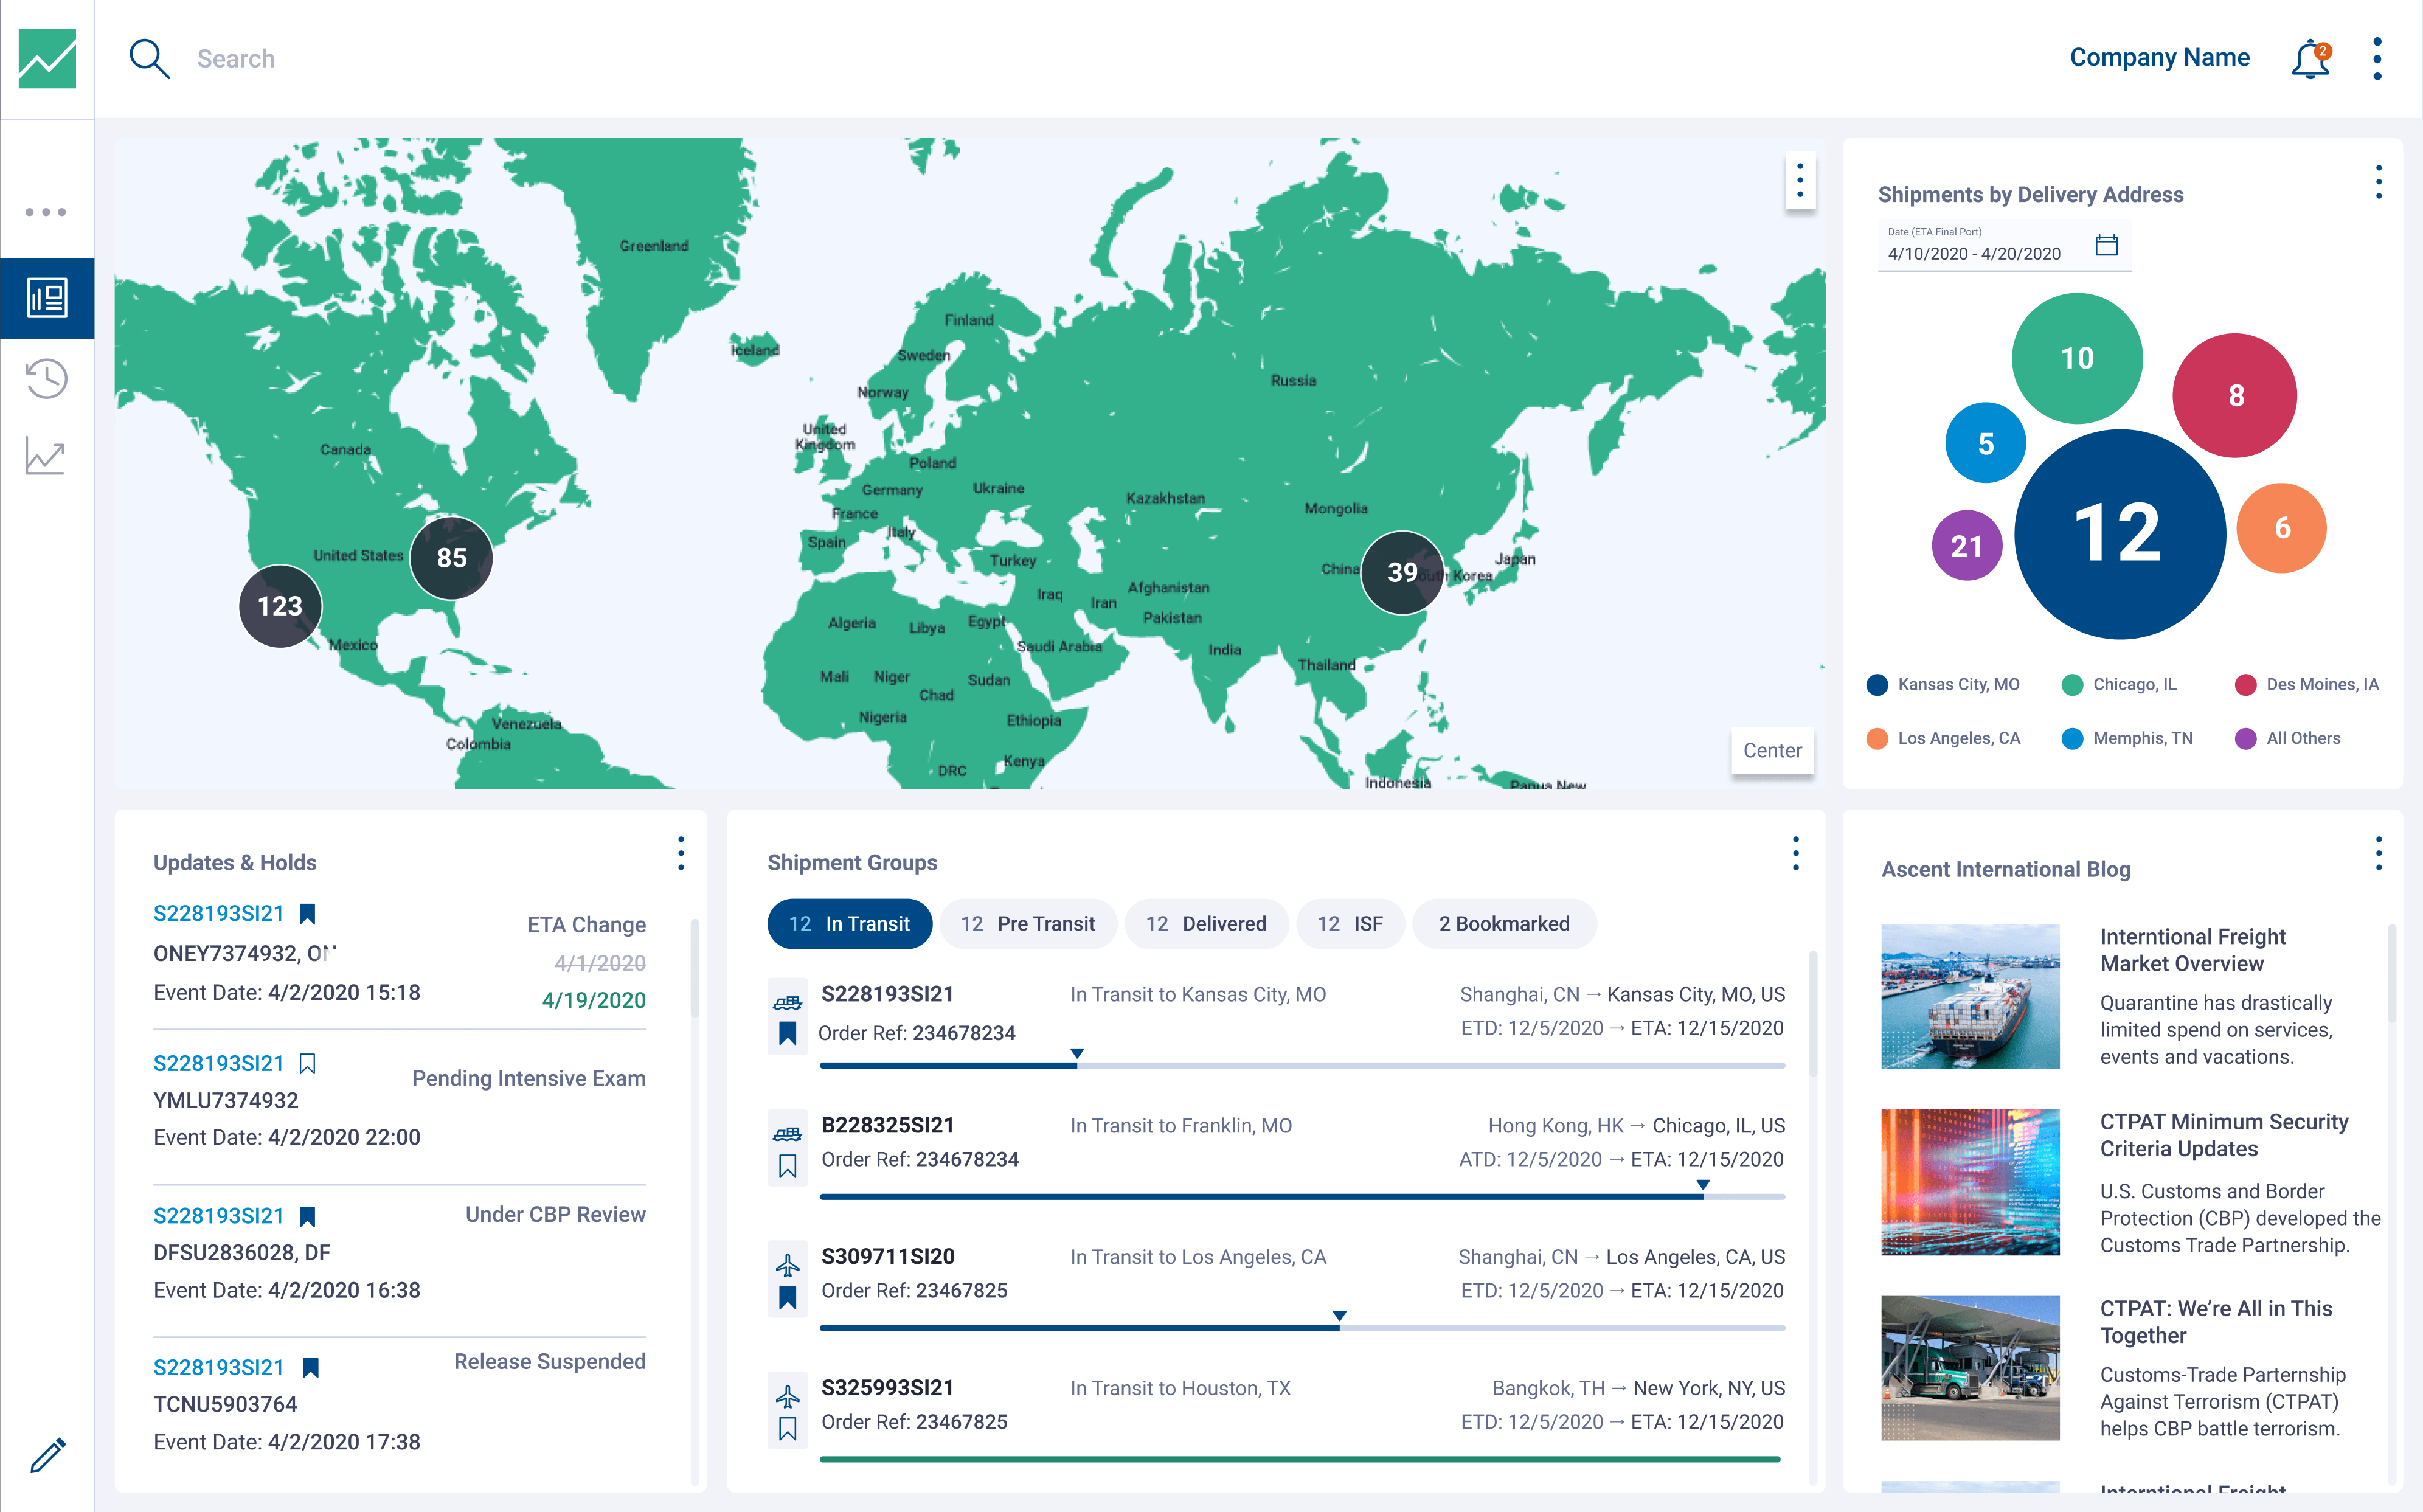Toggle bookmark on shipment S325993SI21

click(788, 1428)
